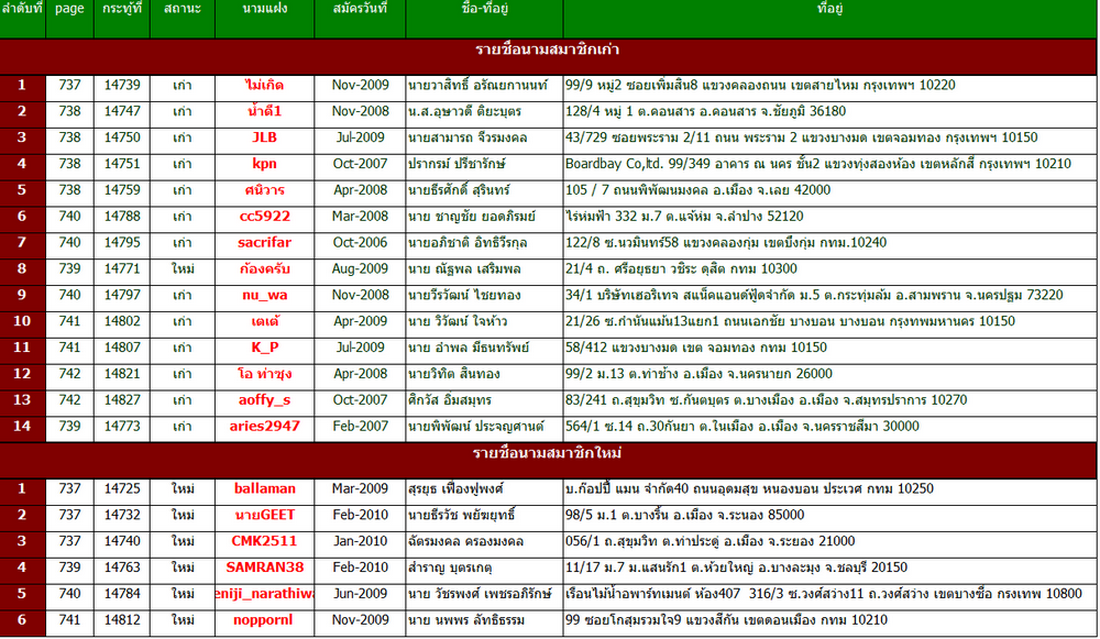The width and height of the screenshot is (1100, 639).
Task: Click the nickname 'noppornl'
Action: tap(264, 620)
